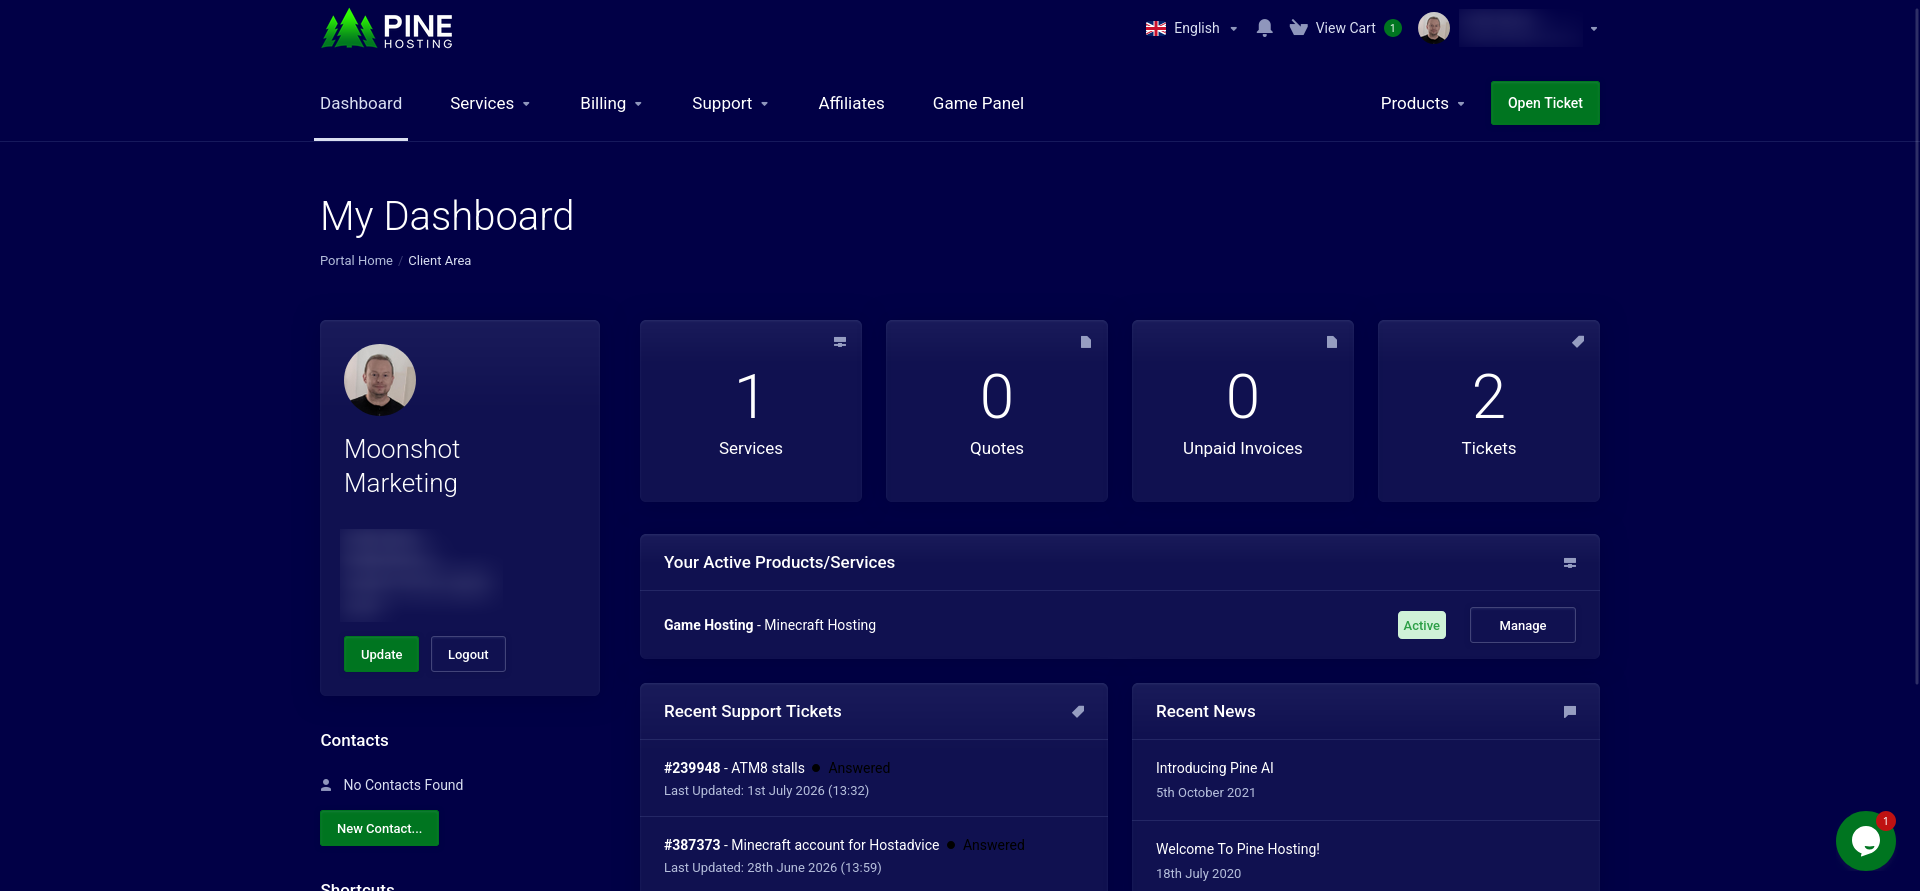Click the person icon beside No Contacts Found
The height and width of the screenshot is (891, 1920).
(x=326, y=785)
